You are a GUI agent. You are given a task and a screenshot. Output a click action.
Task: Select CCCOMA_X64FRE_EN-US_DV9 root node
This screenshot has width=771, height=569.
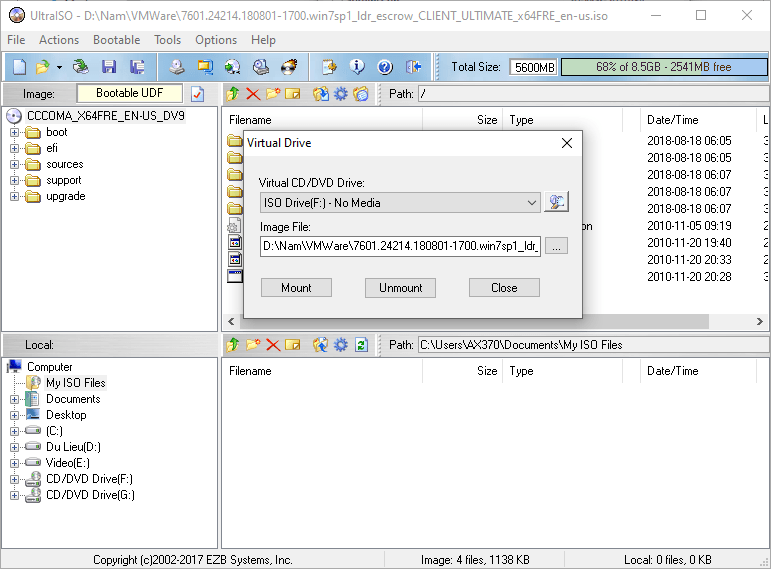coord(106,116)
